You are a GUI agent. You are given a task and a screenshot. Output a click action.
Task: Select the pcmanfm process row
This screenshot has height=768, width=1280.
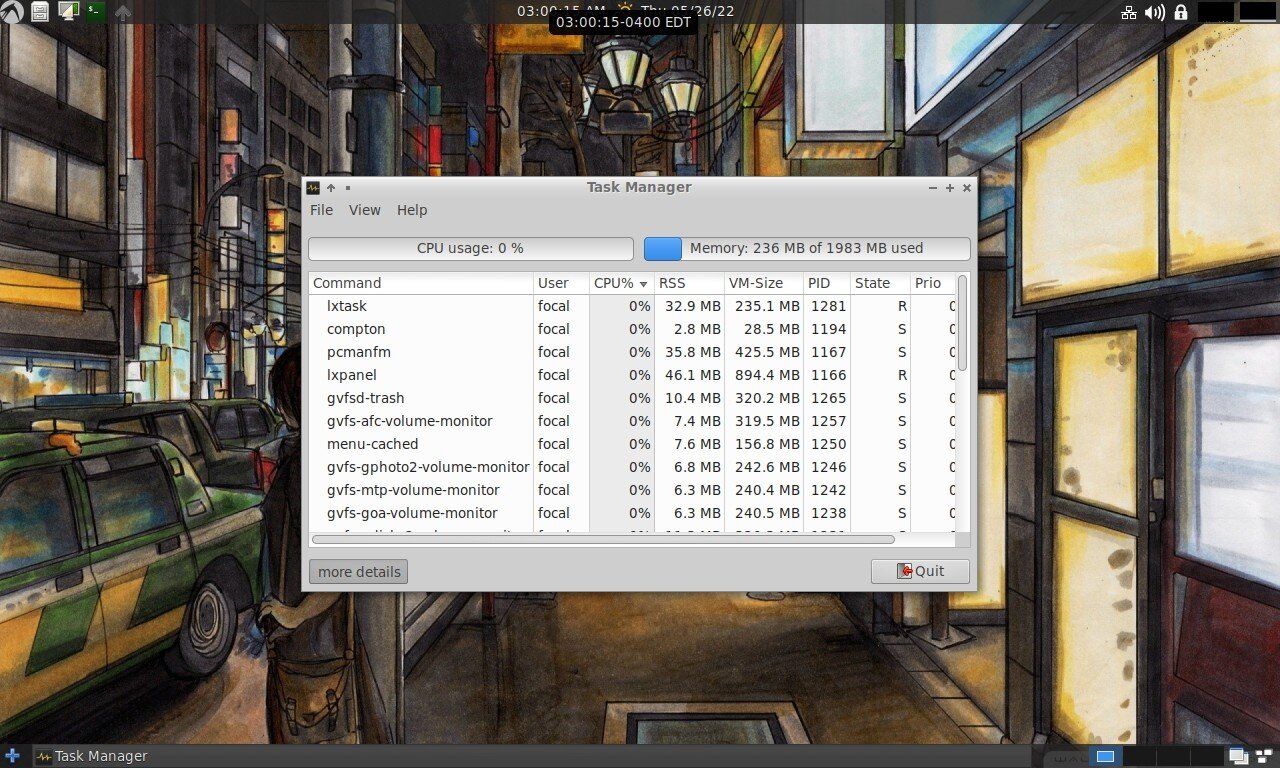point(632,352)
